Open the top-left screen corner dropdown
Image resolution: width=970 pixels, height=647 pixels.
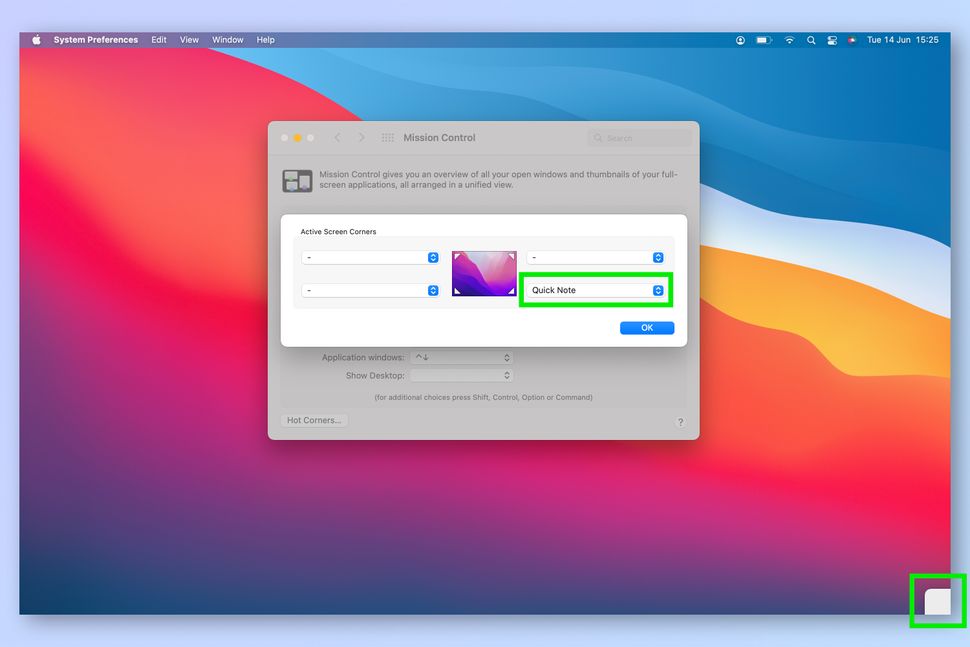pos(370,257)
